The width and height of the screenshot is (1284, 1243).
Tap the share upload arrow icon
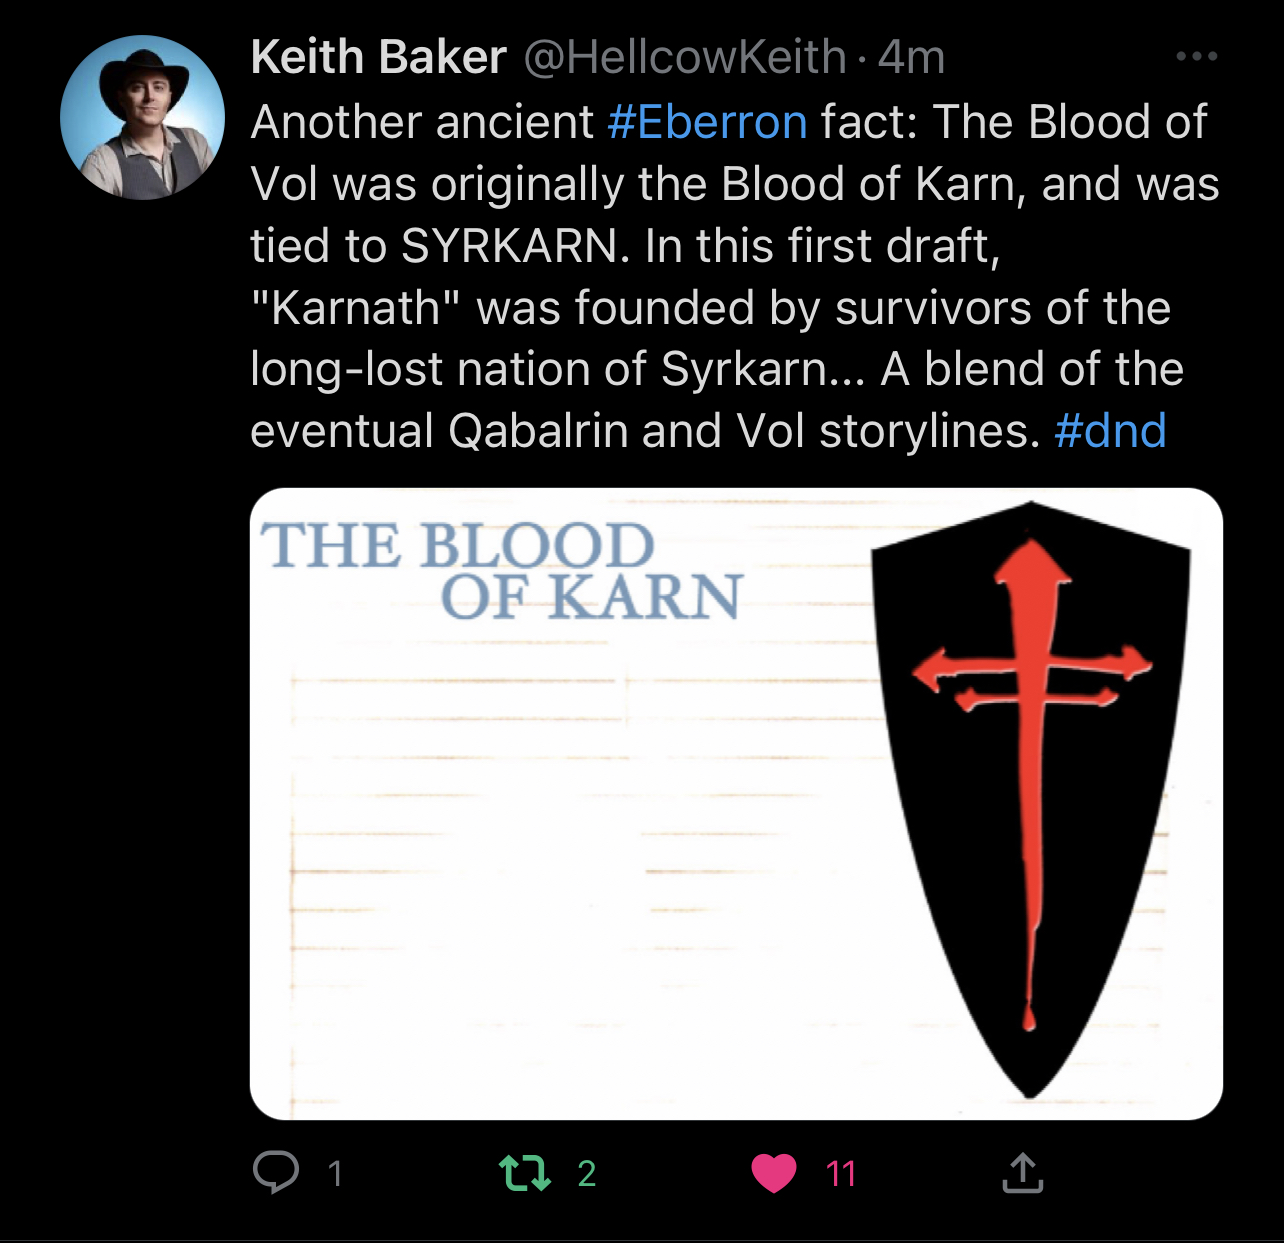click(1022, 1173)
